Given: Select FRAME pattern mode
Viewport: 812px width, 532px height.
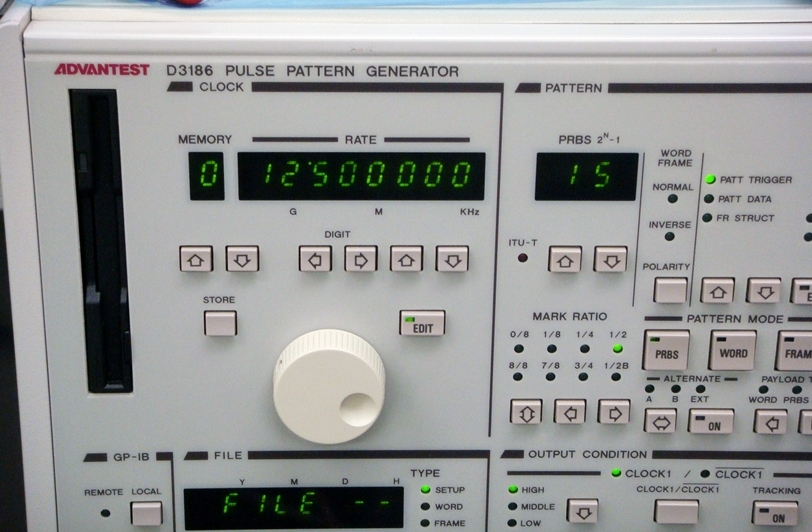Looking at the screenshot, I should pos(794,351).
